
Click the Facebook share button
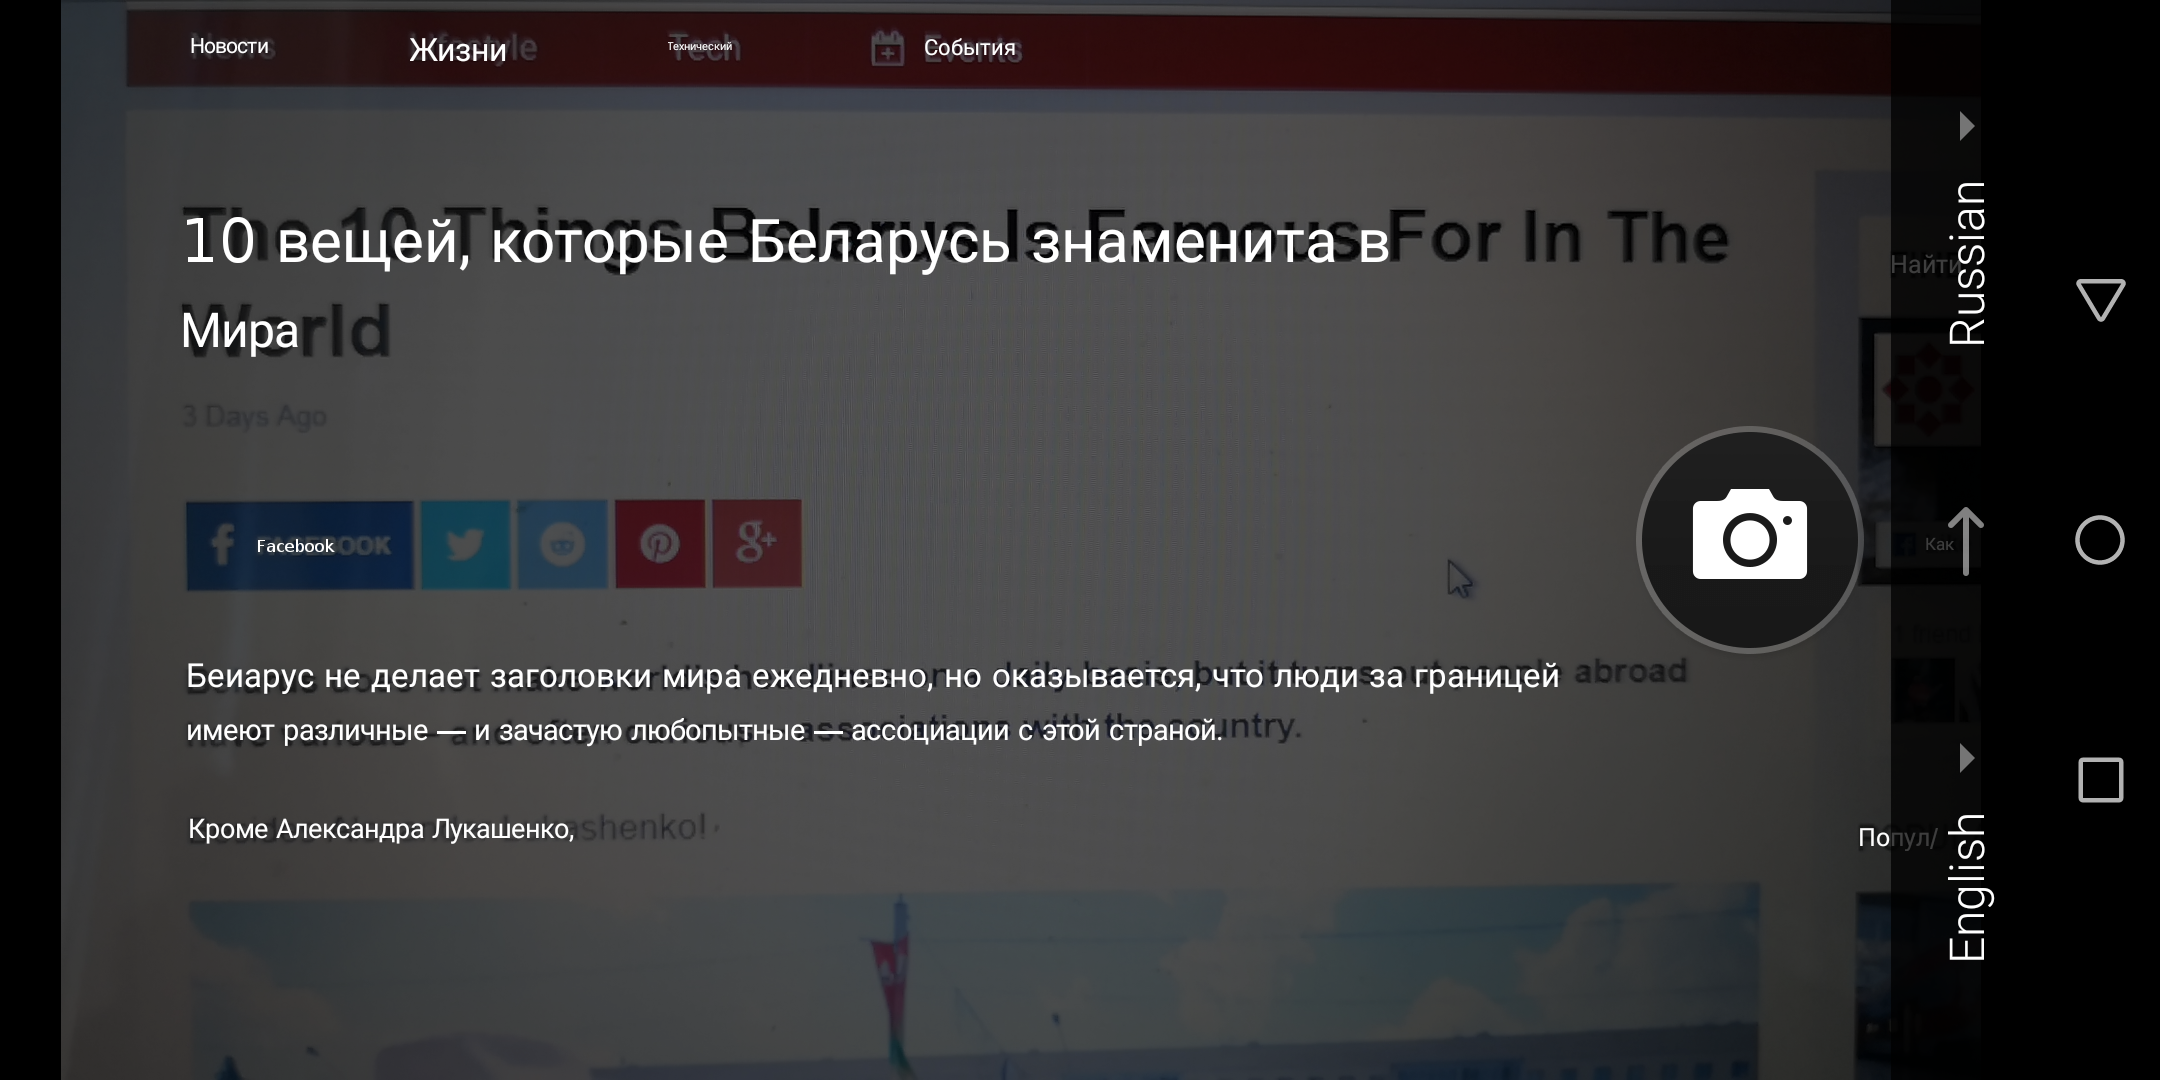click(x=299, y=545)
